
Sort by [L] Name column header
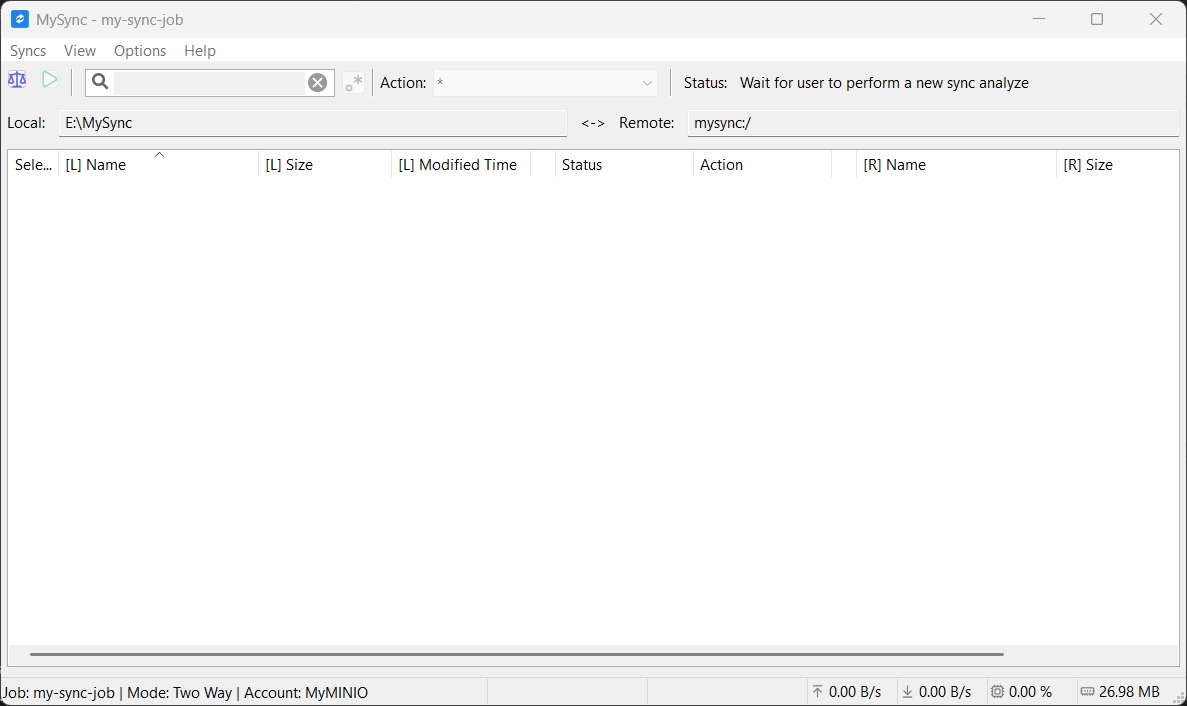click(x=158, y=165)
